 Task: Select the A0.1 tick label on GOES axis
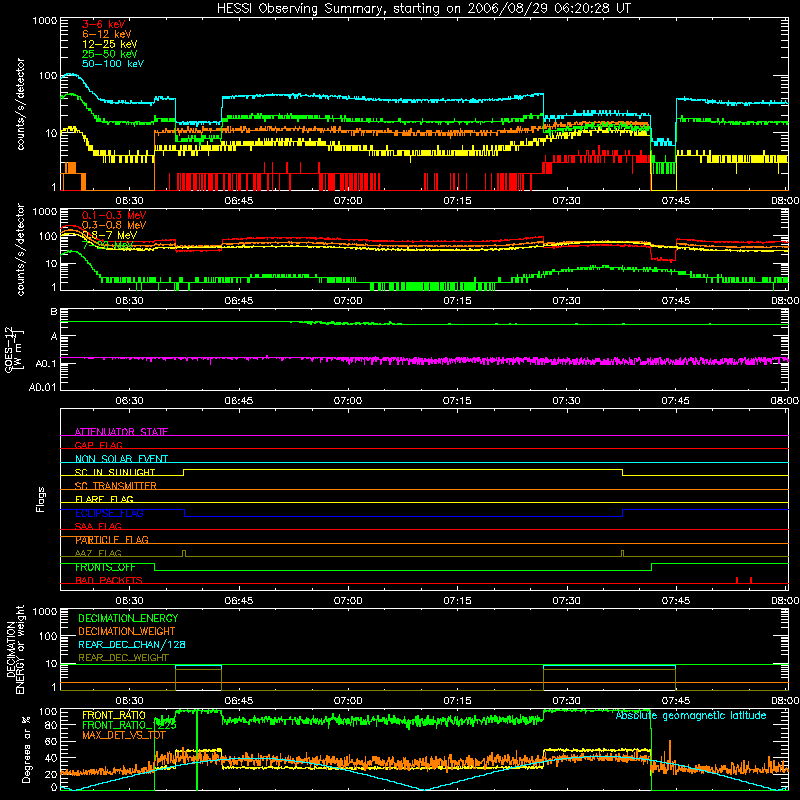click(x=46, y=363)
